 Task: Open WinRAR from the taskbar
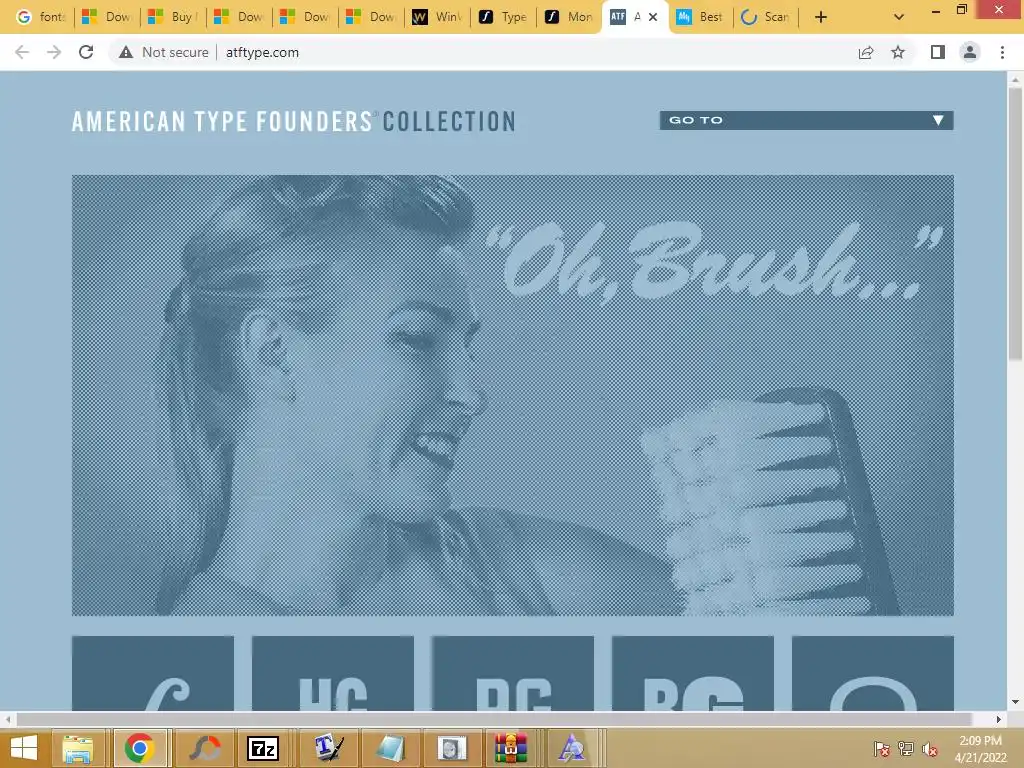(511, 748)
